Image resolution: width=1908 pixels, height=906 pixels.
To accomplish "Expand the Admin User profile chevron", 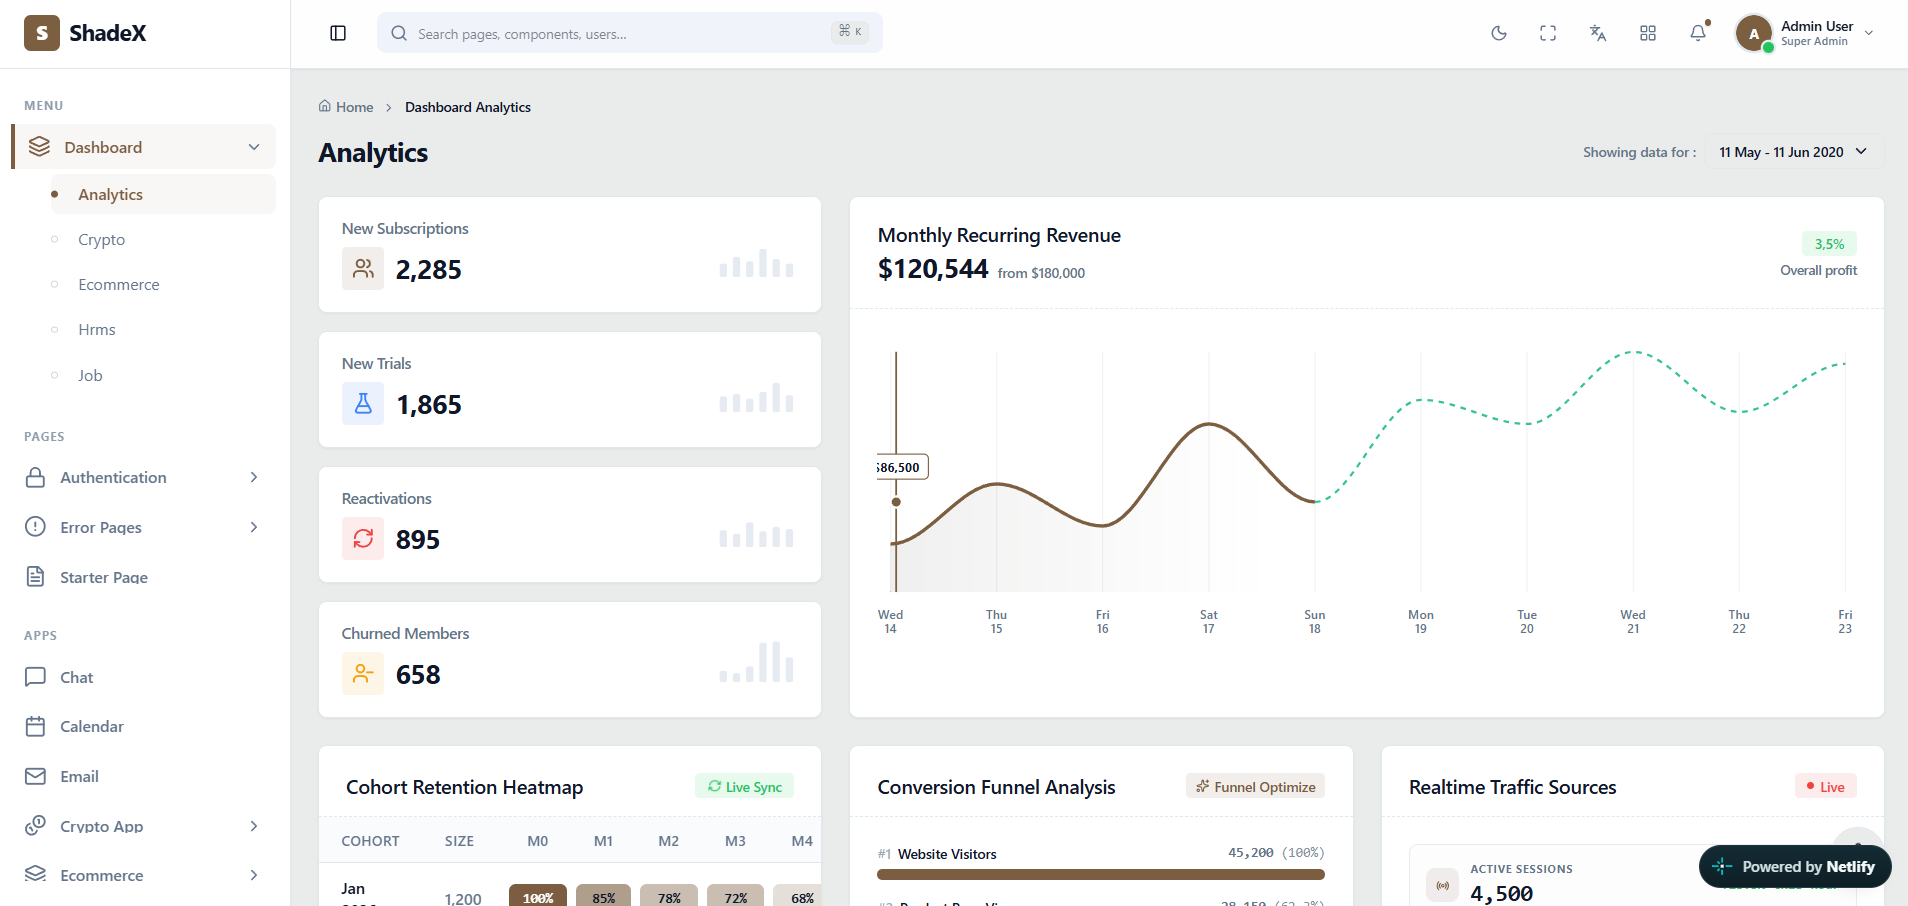I will pos(1869,33).
